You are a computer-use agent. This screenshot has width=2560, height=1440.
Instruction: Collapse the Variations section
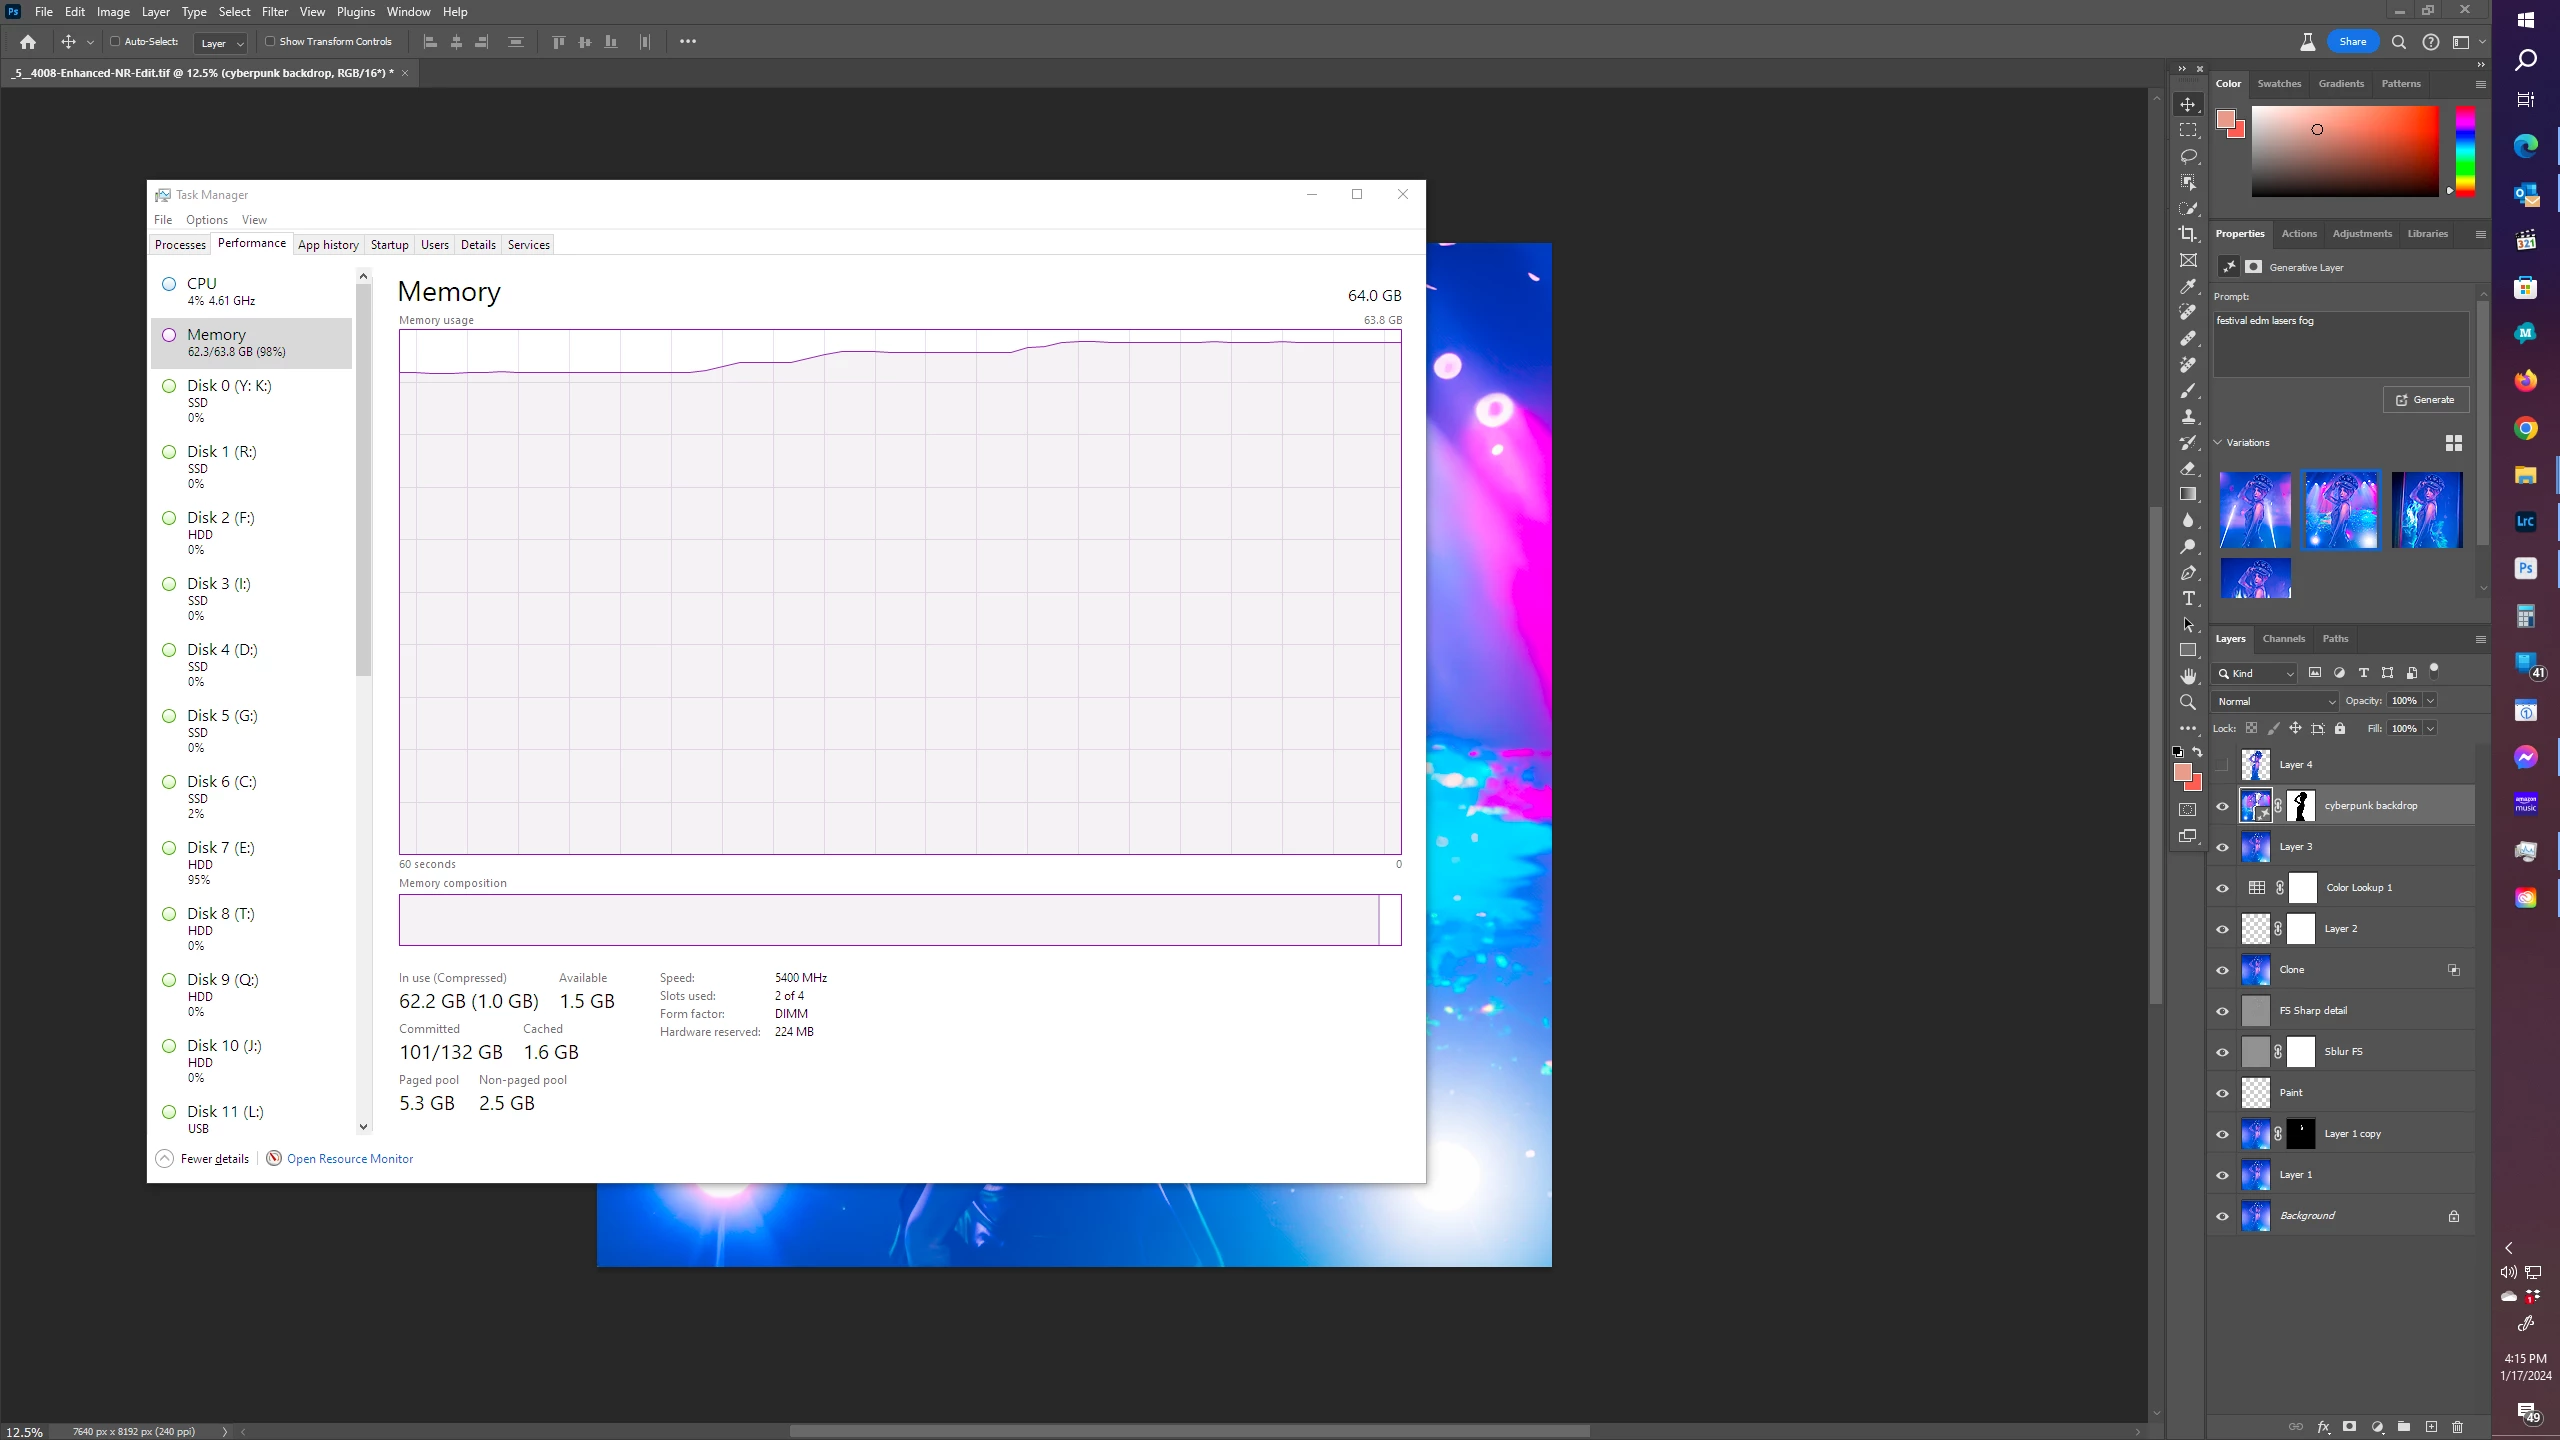click(x=2218, y=442)
